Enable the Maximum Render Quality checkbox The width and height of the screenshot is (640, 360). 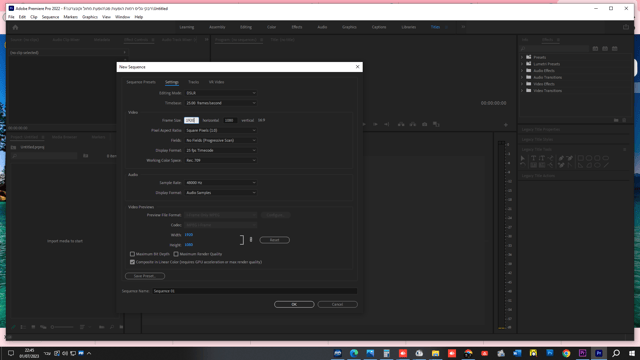click(x=176, y=254)
